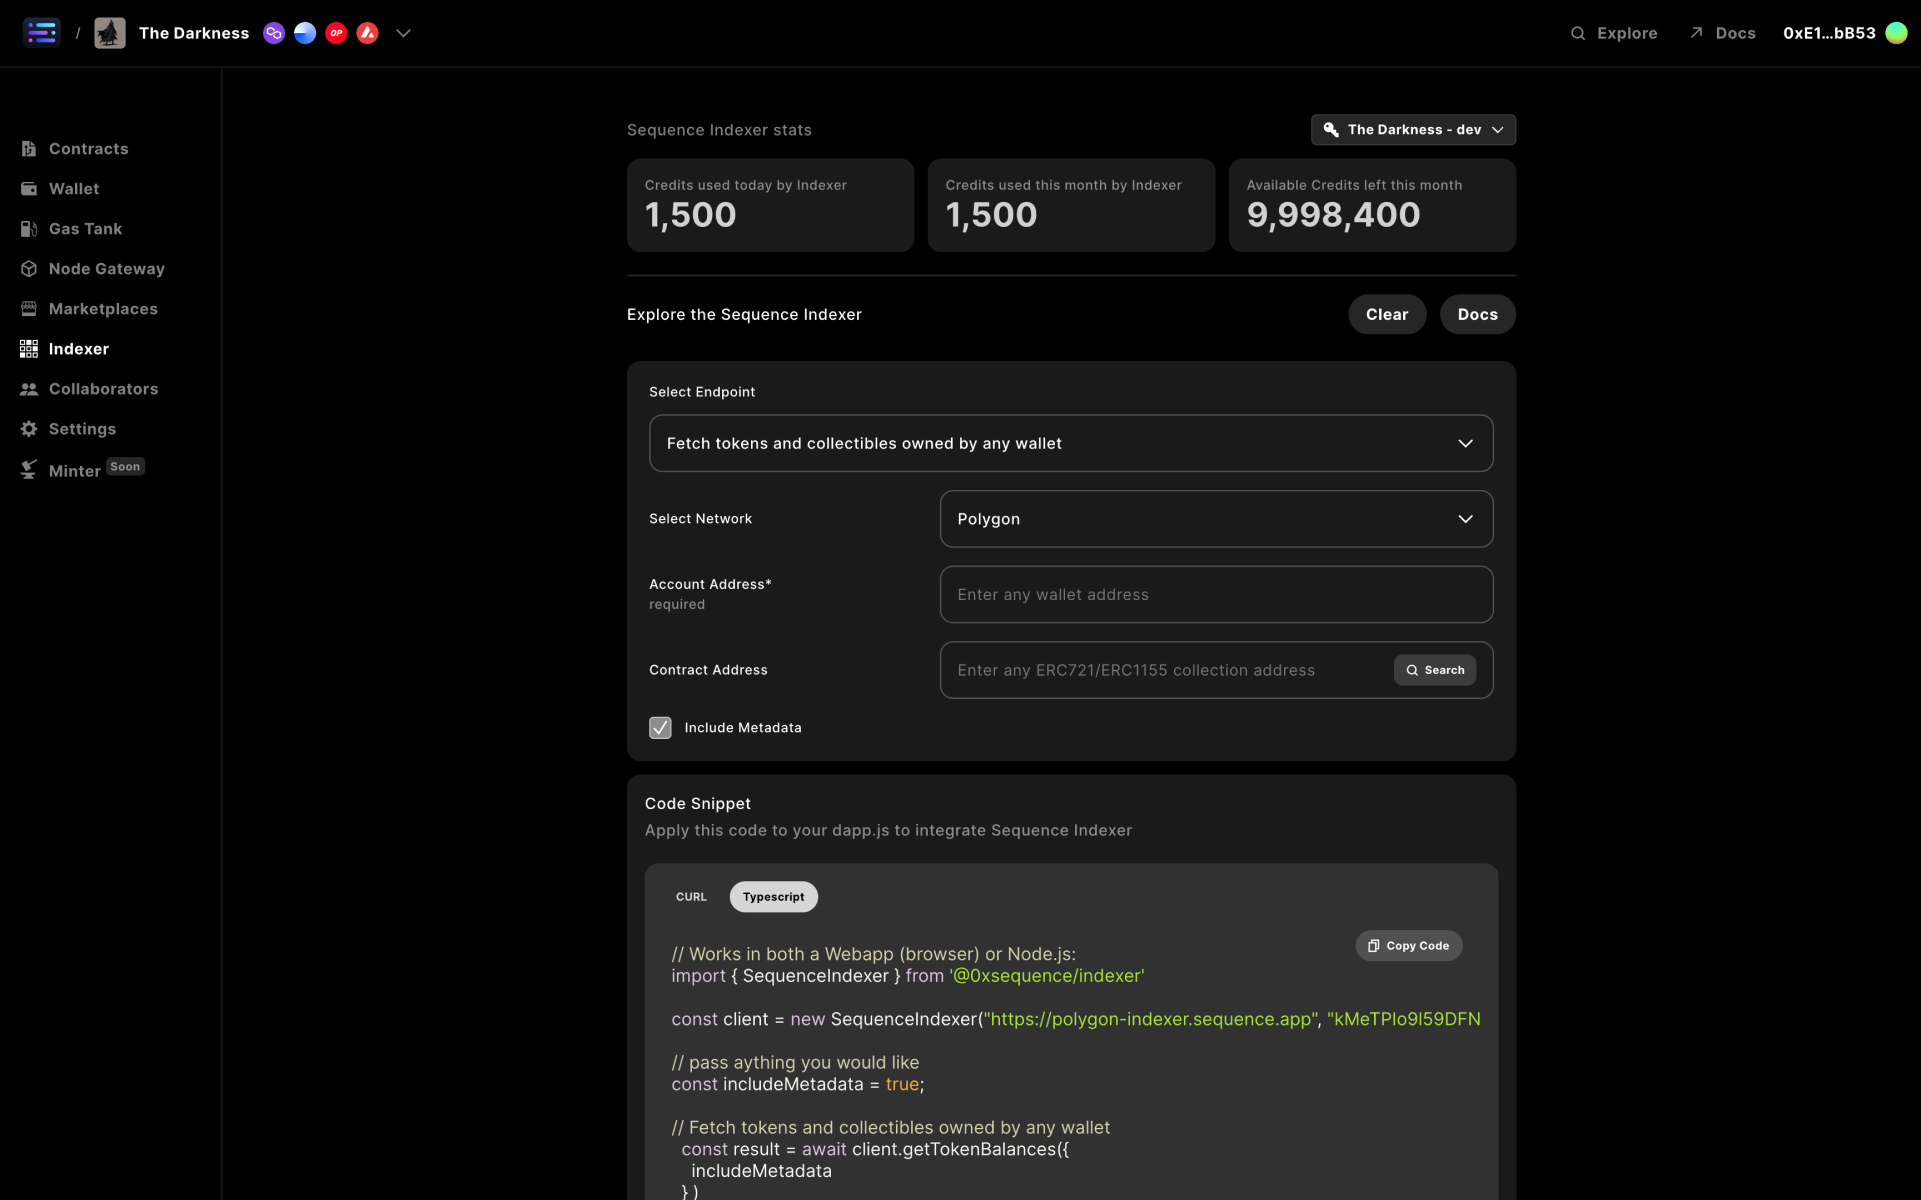The image size is (1921, 1200).
Task: Switch to the CURL code snippet tab
Action: (x=691, y=896)
